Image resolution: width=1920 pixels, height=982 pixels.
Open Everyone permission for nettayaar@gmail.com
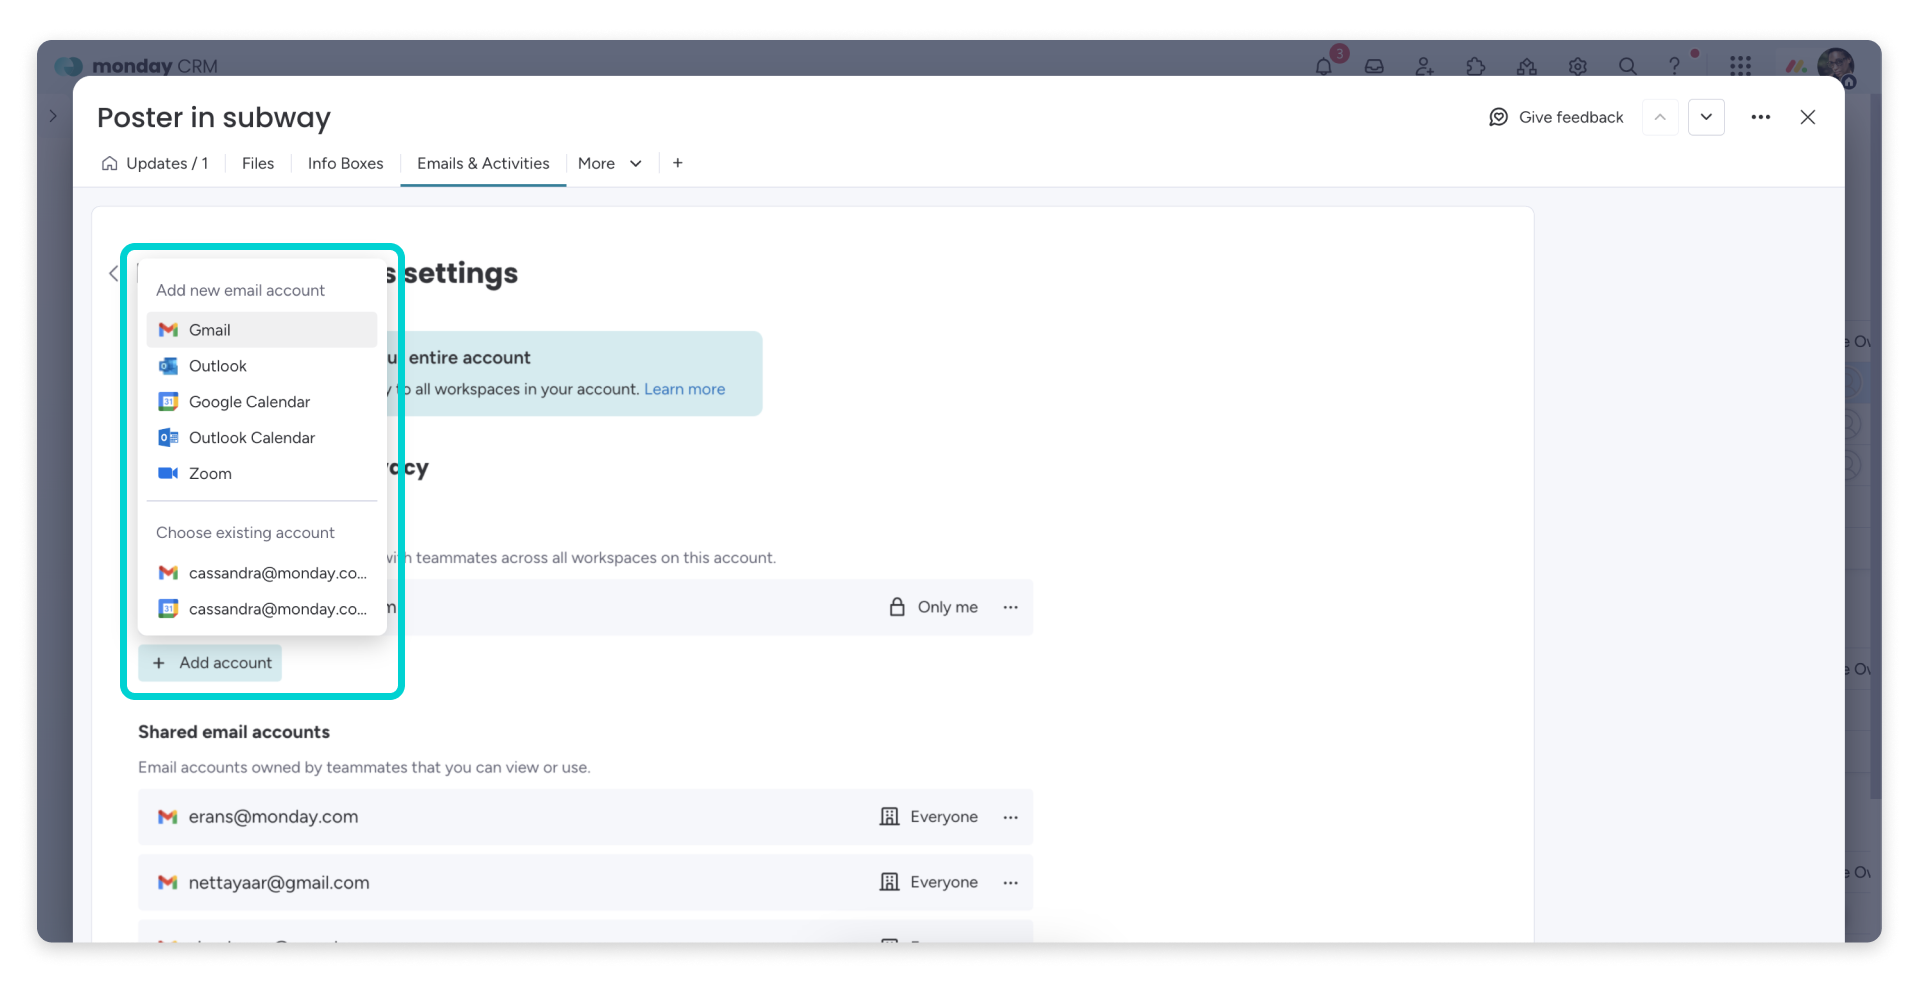pyautogui.click(x=929, y=882)
